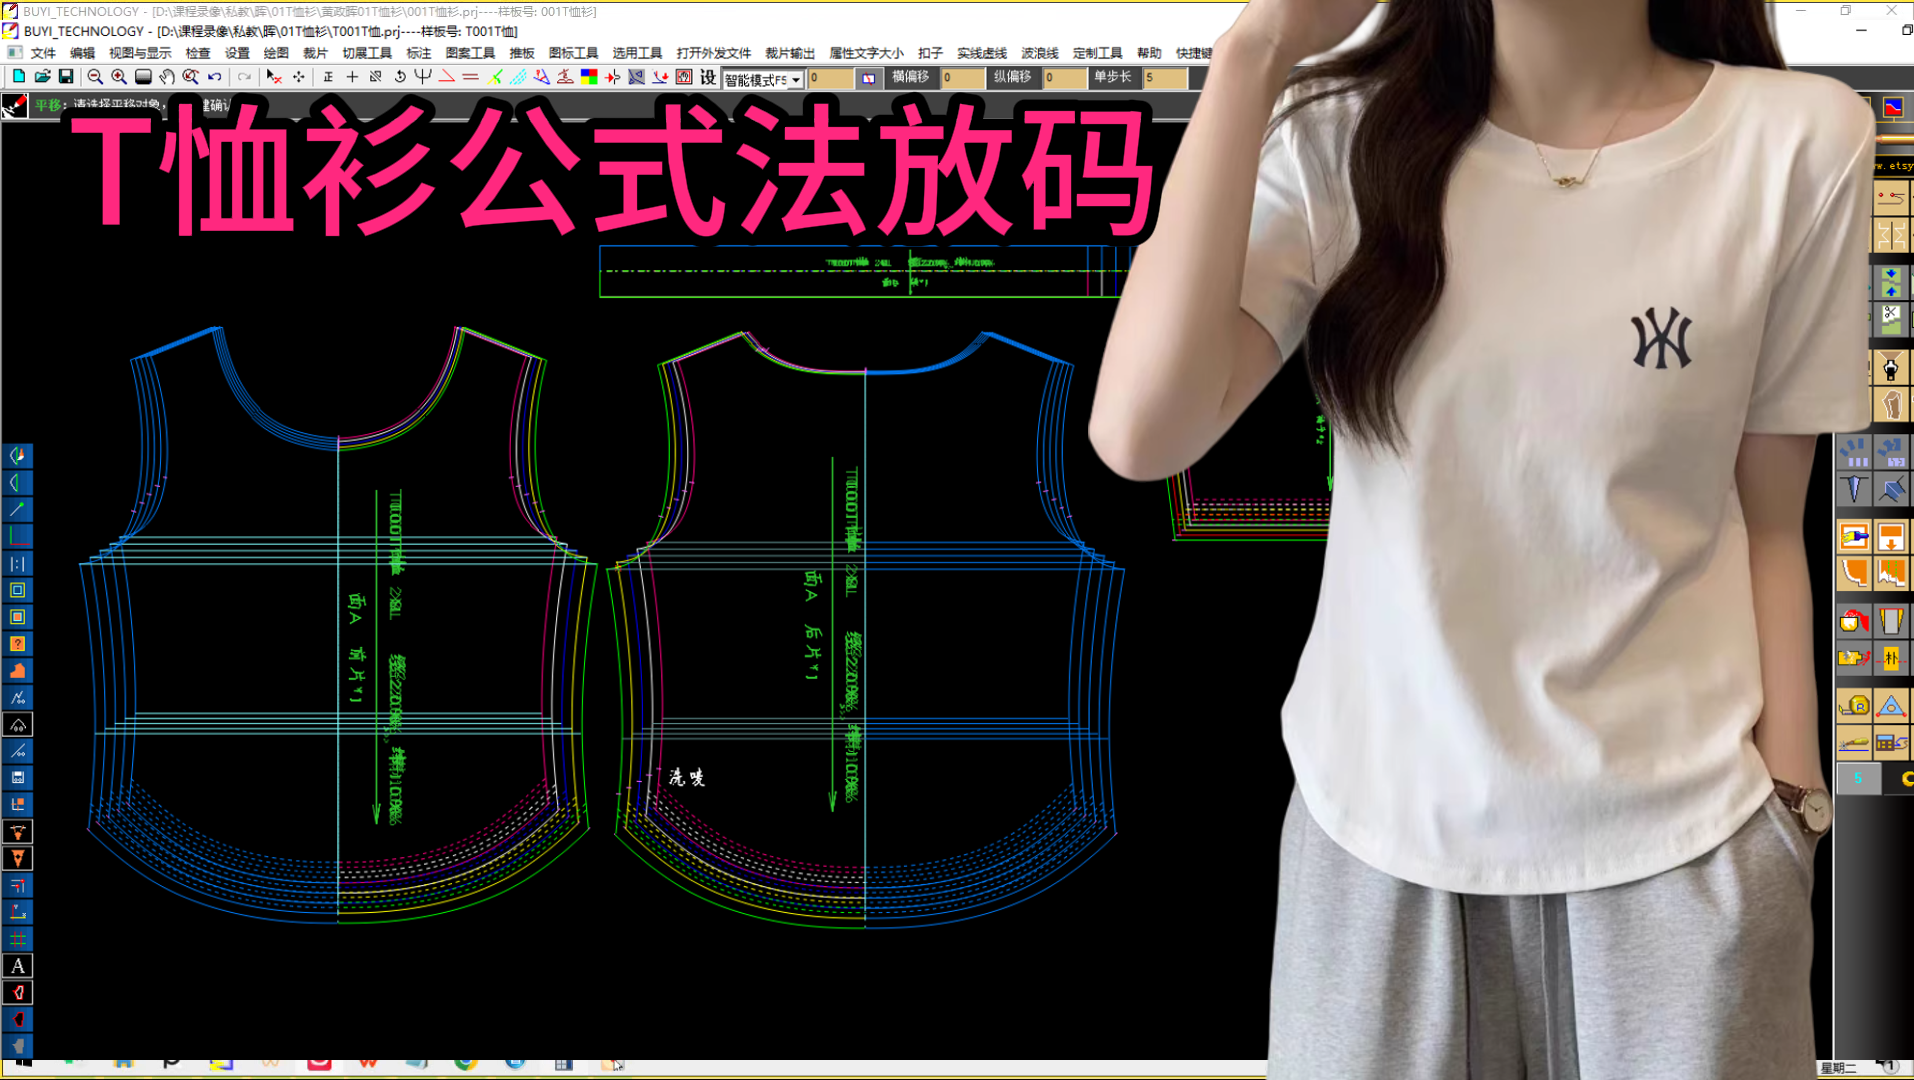Activate the pan hand tool
The image size is (1914, 1080).
(x=166, y=75)
